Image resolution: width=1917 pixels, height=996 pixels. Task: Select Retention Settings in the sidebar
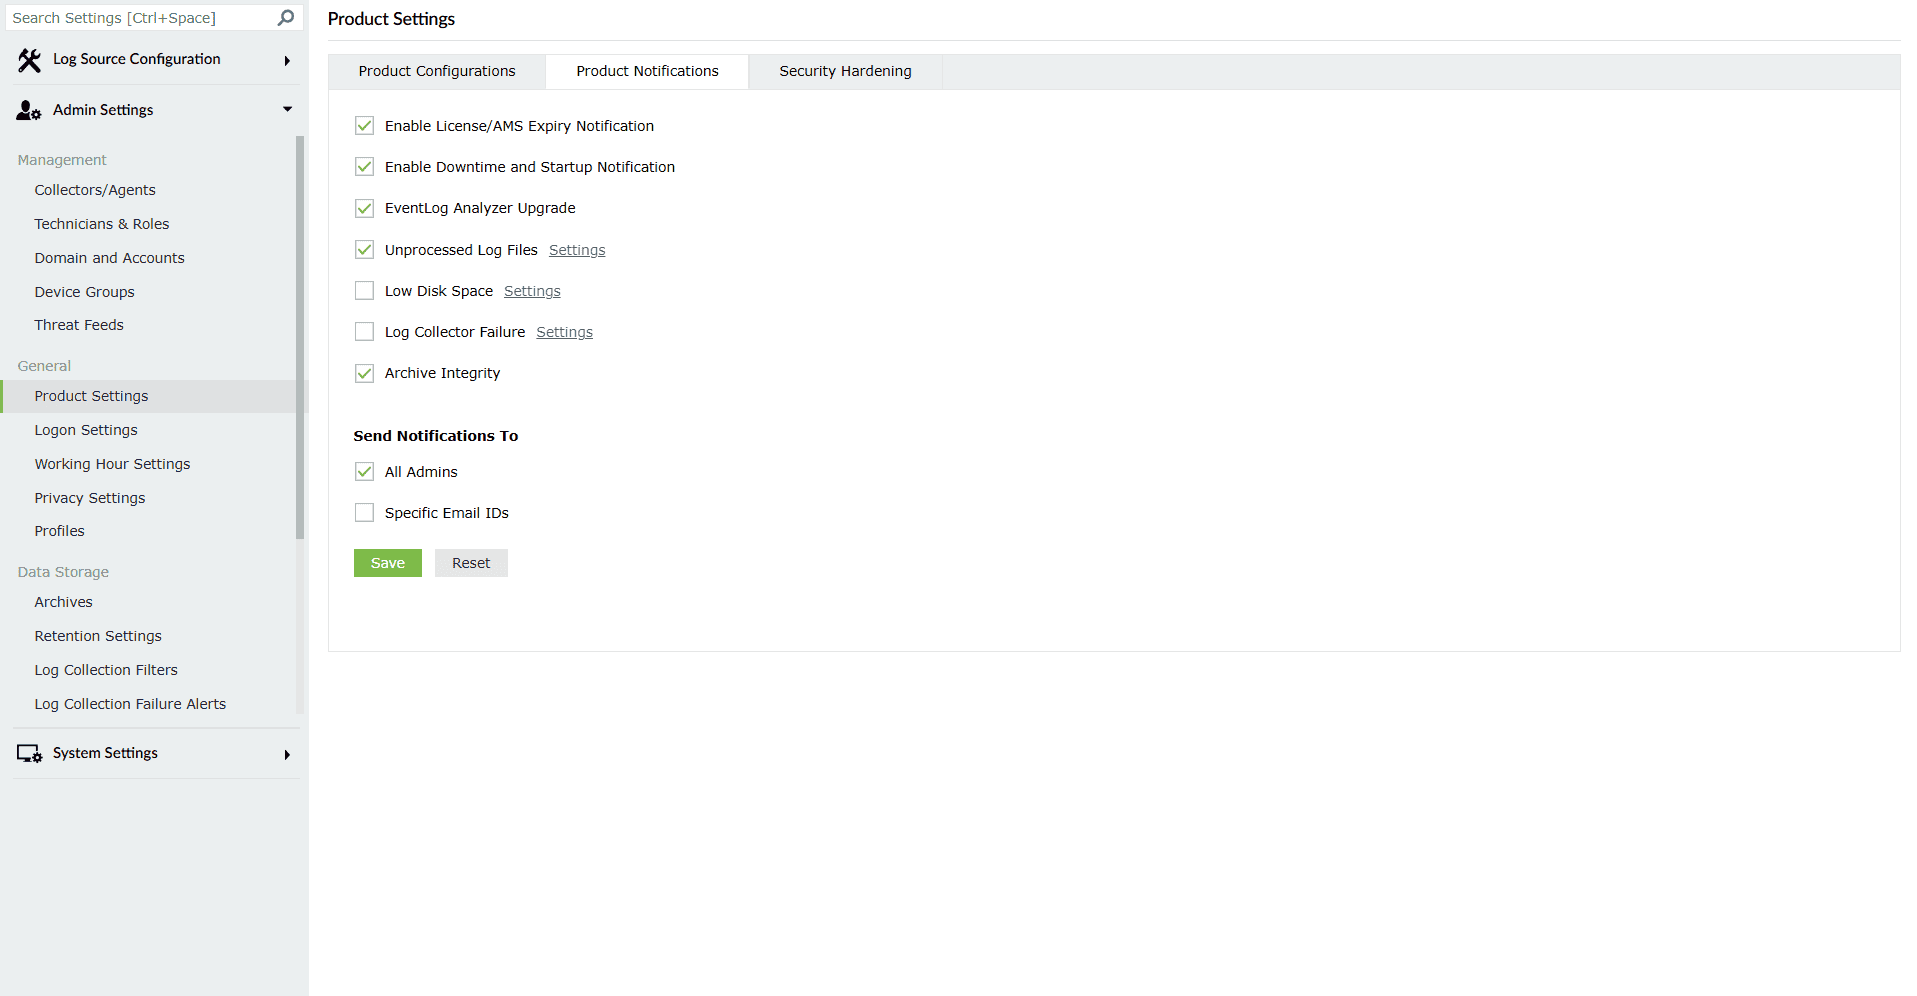pyautogui.click(x=97, y=635)
